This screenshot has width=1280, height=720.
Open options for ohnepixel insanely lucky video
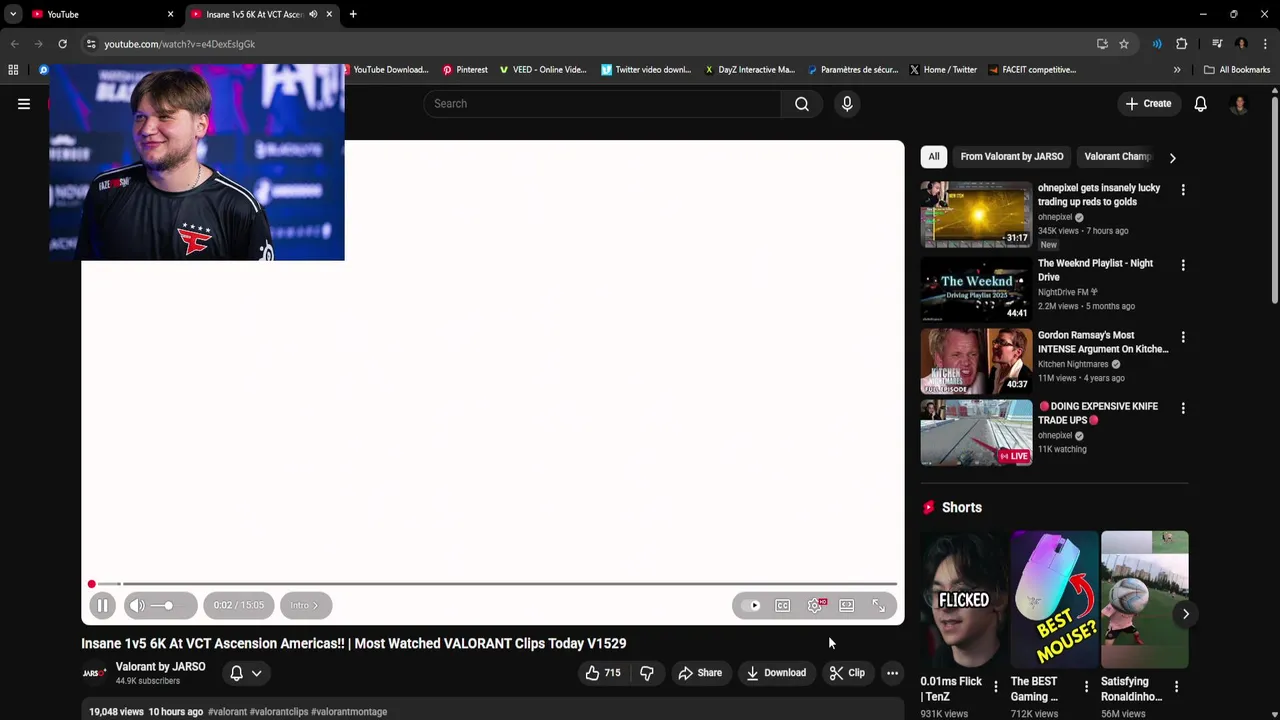[x=1183, y=190]
